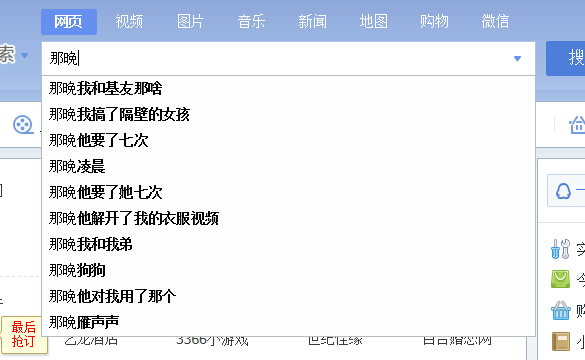This screenshot has height=360, width=585.
Task: Choose suggestion 那晚雁声声
Action: tap(288, 322)
